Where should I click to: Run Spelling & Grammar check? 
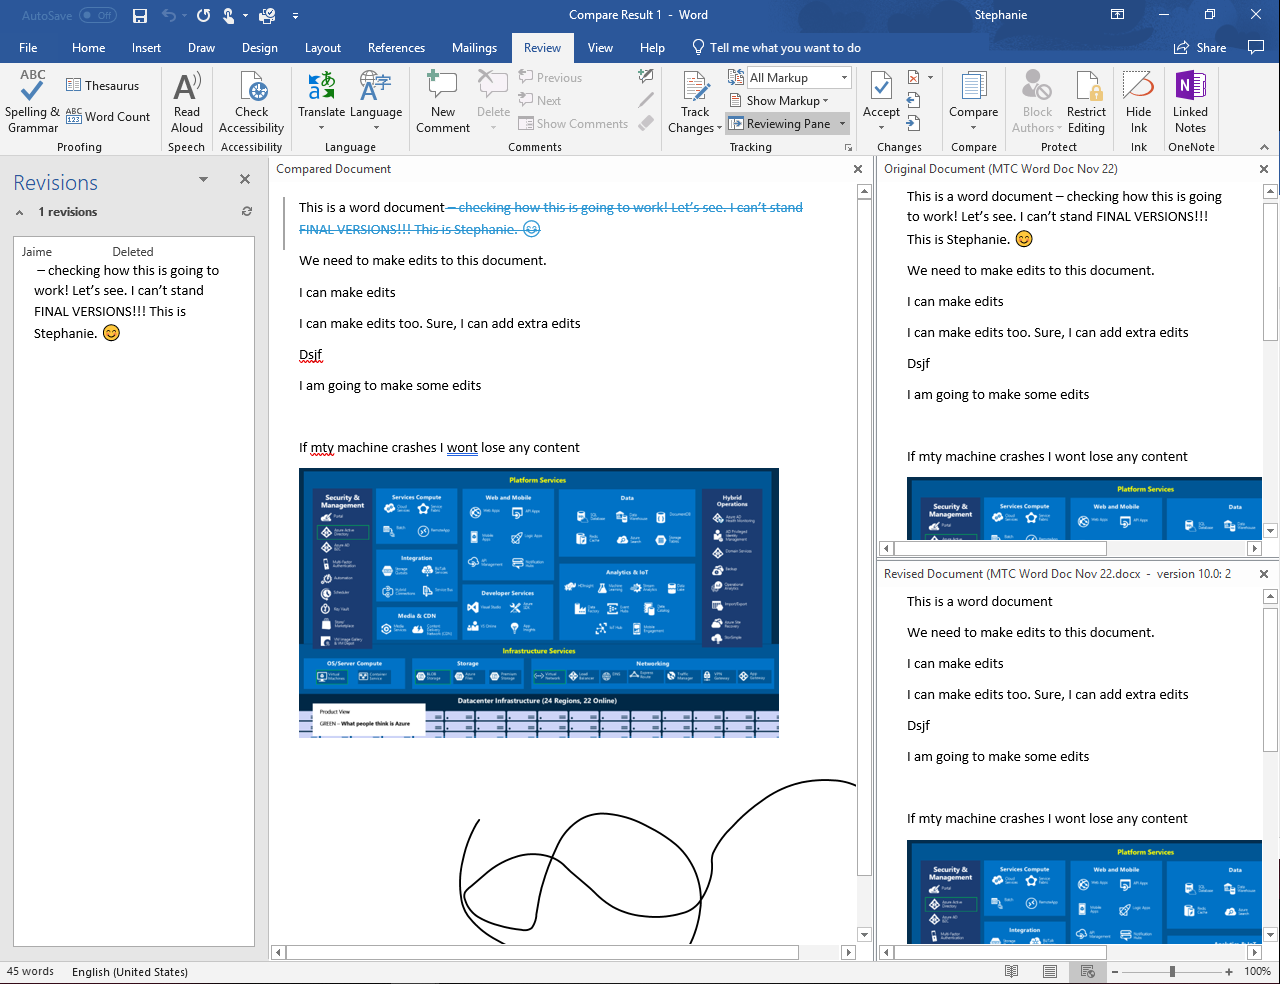coord(32,100)
